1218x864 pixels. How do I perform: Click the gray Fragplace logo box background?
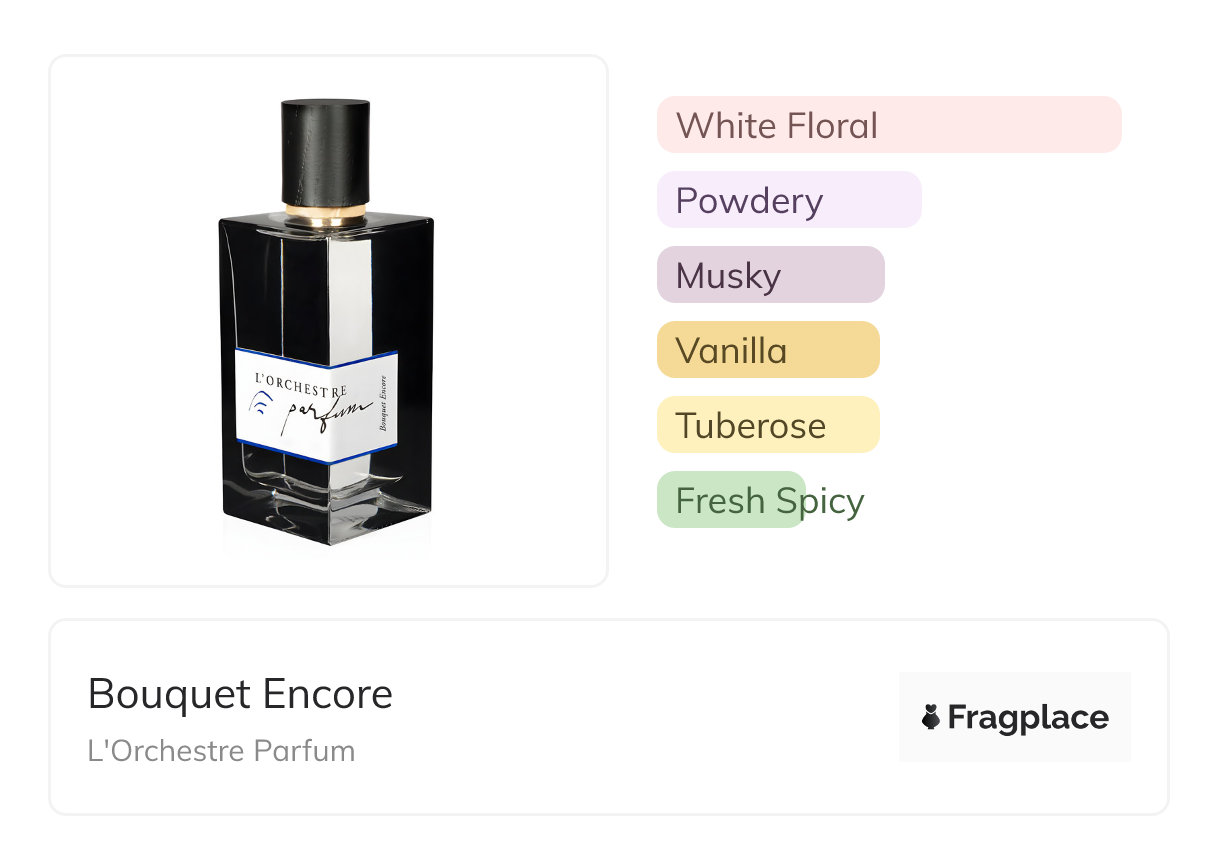(1015, 717)
